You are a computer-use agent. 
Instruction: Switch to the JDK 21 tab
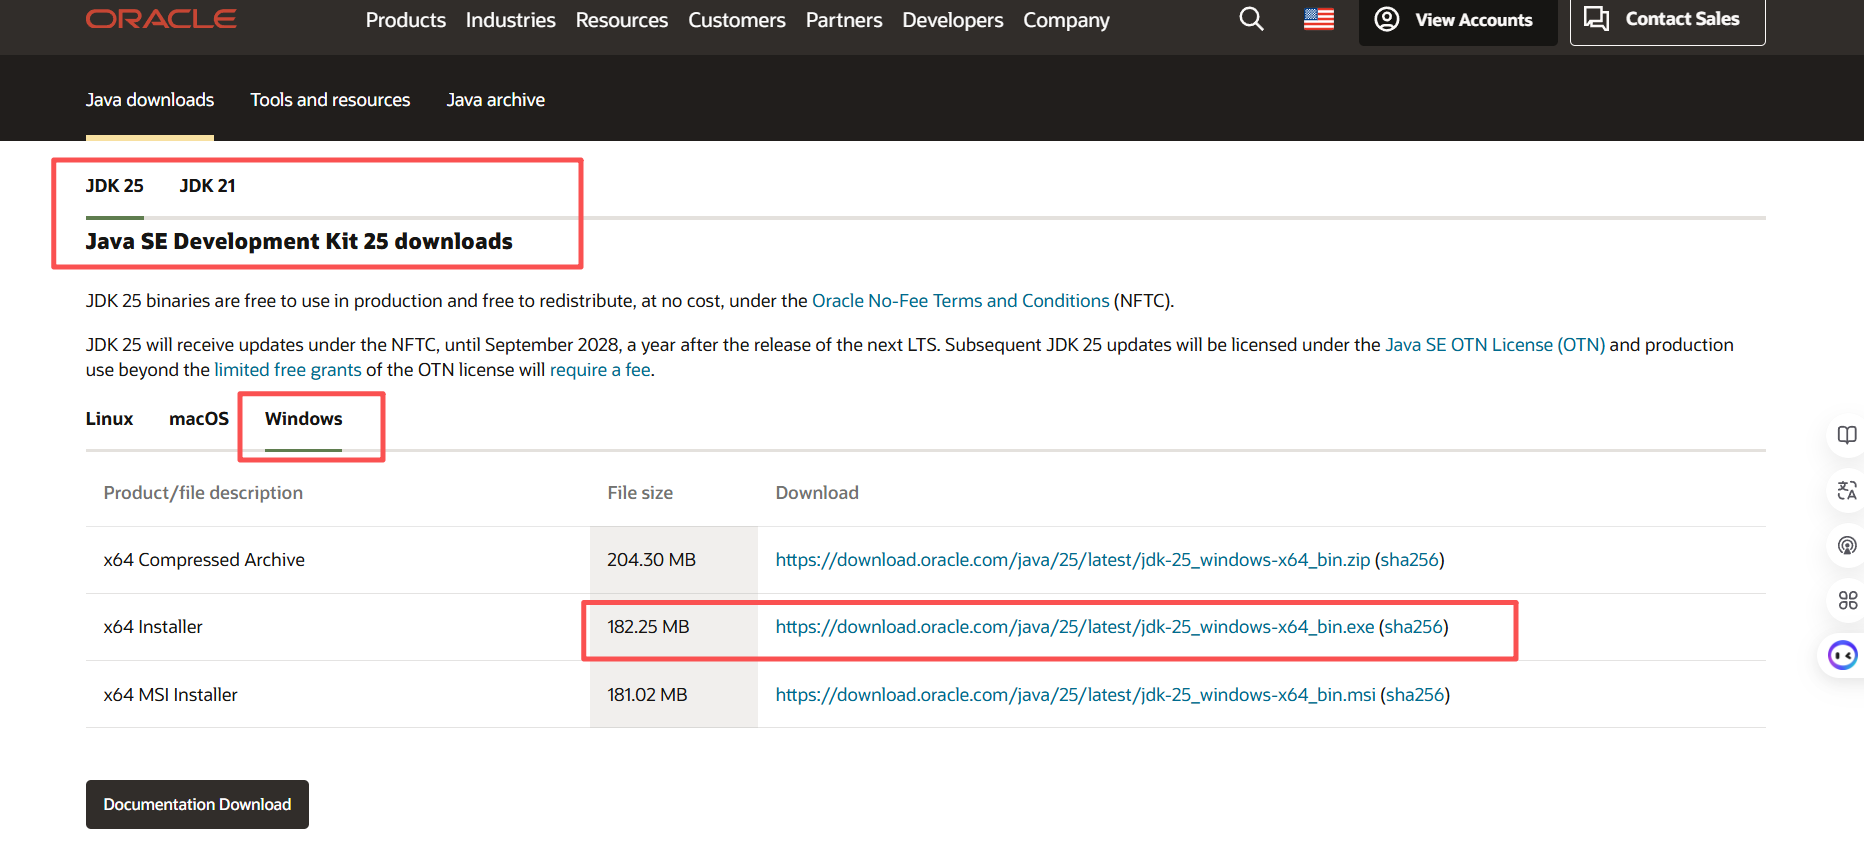[x=208, y=186]
